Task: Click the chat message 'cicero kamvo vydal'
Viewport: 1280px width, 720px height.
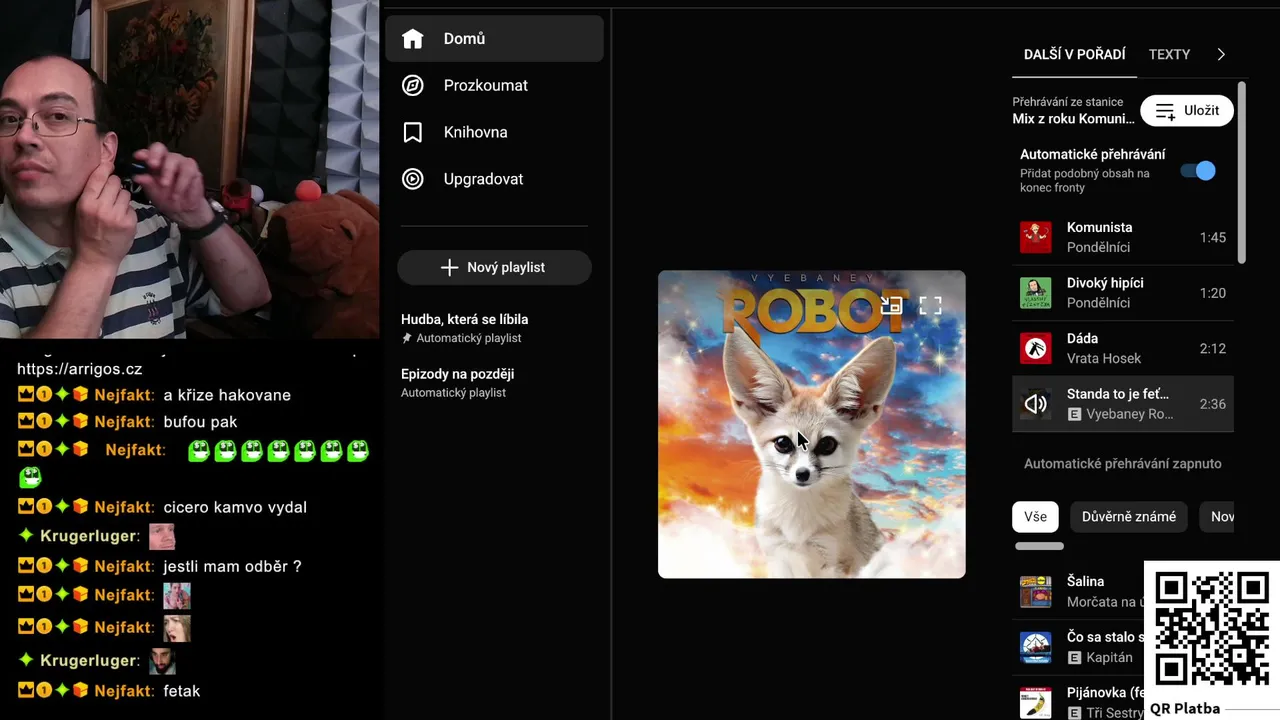Action: (x=235, y=508)
